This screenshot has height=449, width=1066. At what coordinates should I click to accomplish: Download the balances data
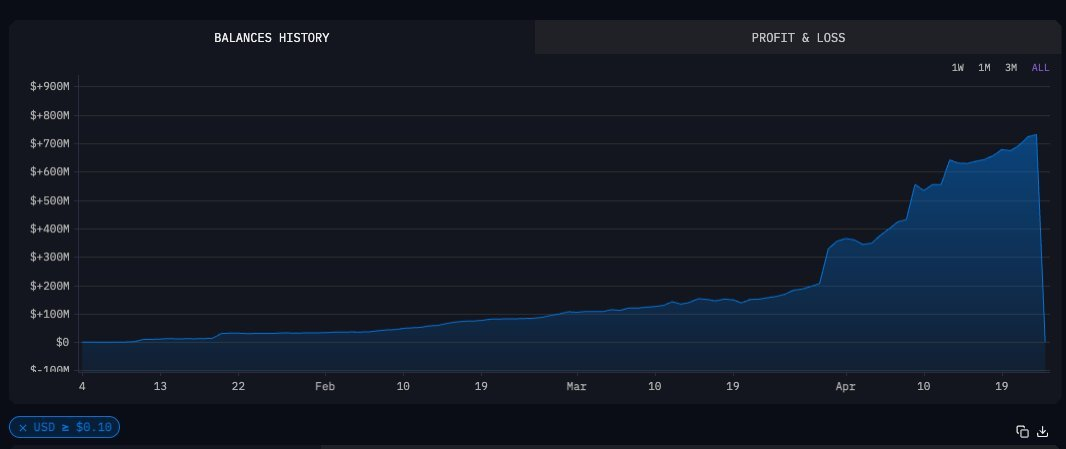tap(1042, 431)
